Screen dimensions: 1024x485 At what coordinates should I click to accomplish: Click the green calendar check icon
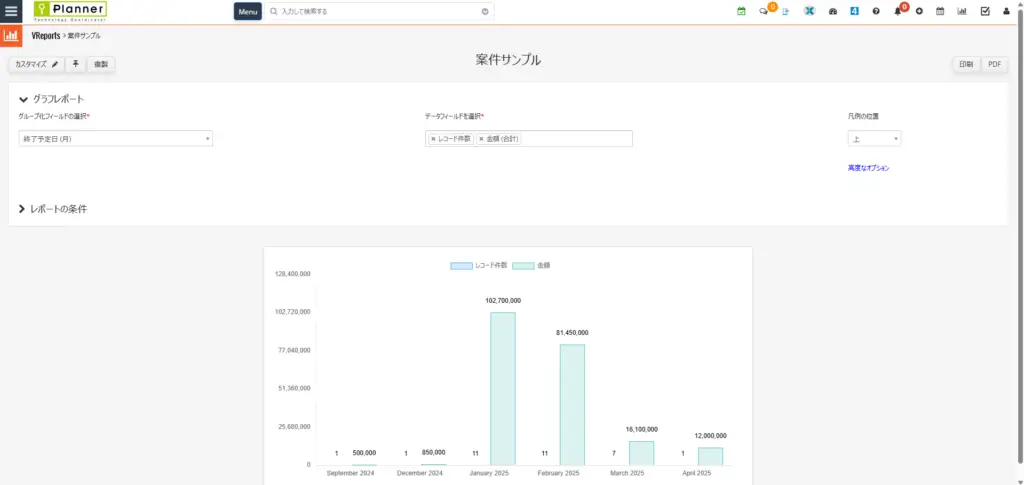[x=741, y=11]
